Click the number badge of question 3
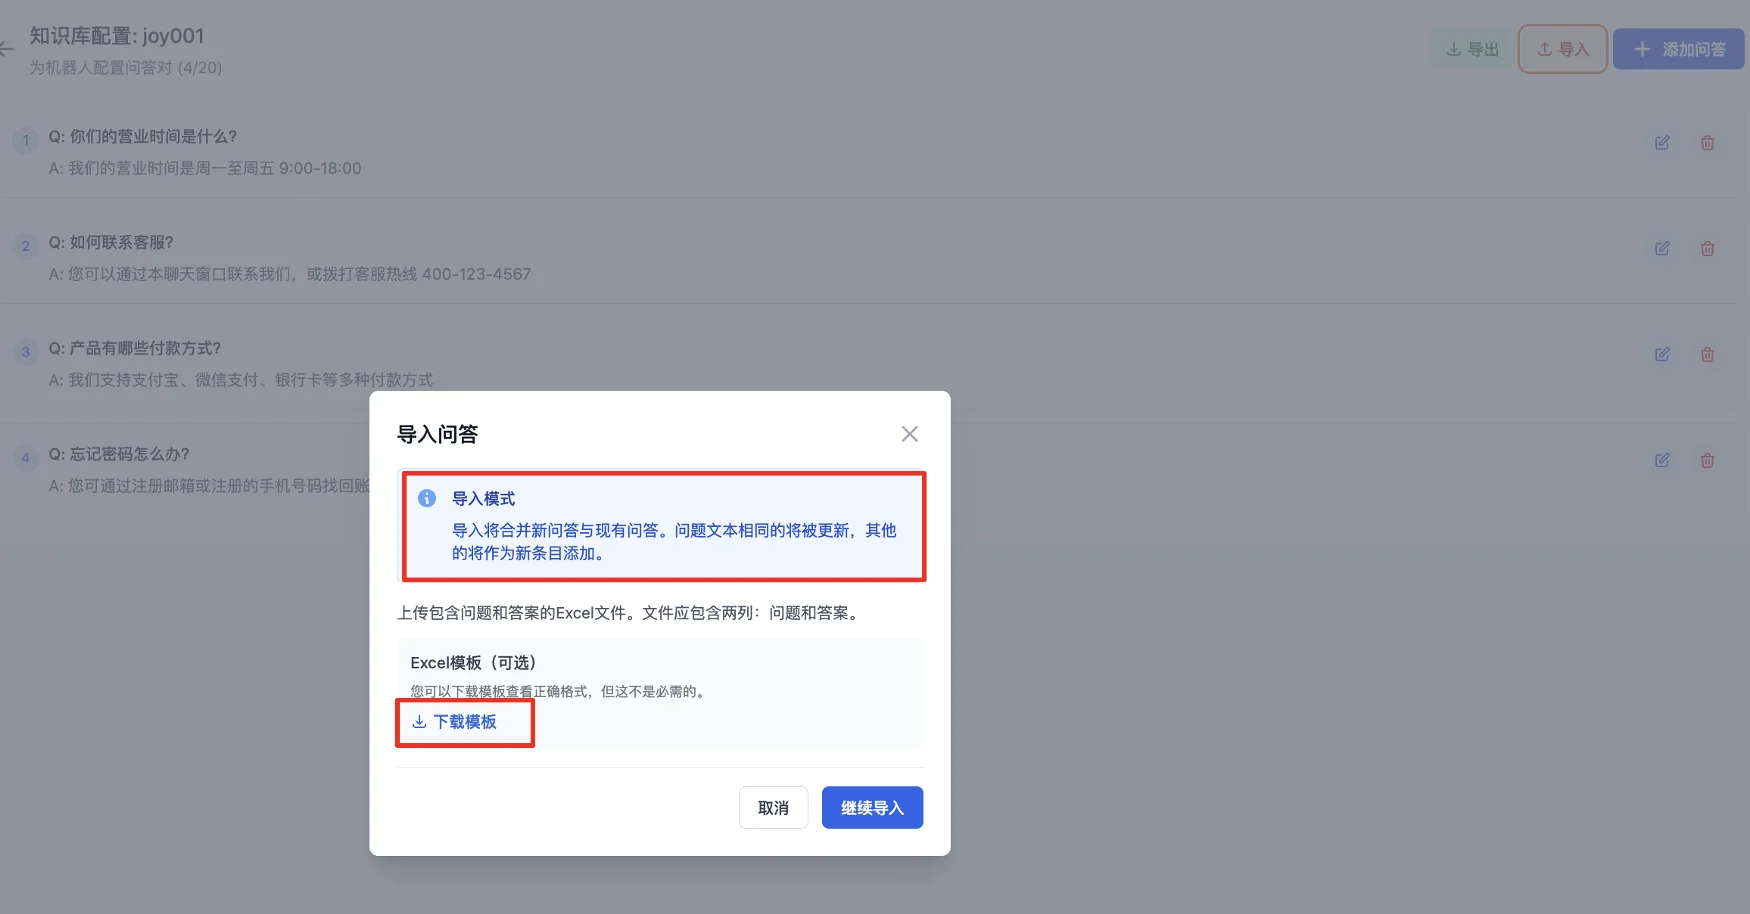This screenshot has width=1750, height=914. [x=25, y=352]
